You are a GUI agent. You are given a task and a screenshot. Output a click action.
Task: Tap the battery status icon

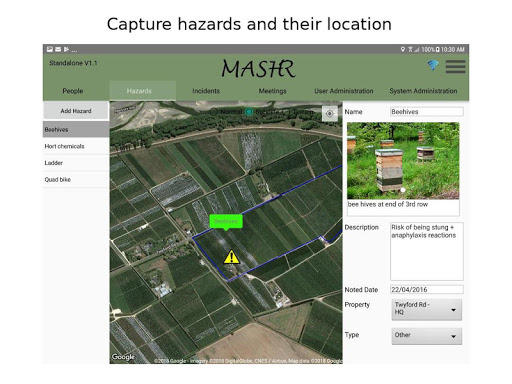[437, 49]
